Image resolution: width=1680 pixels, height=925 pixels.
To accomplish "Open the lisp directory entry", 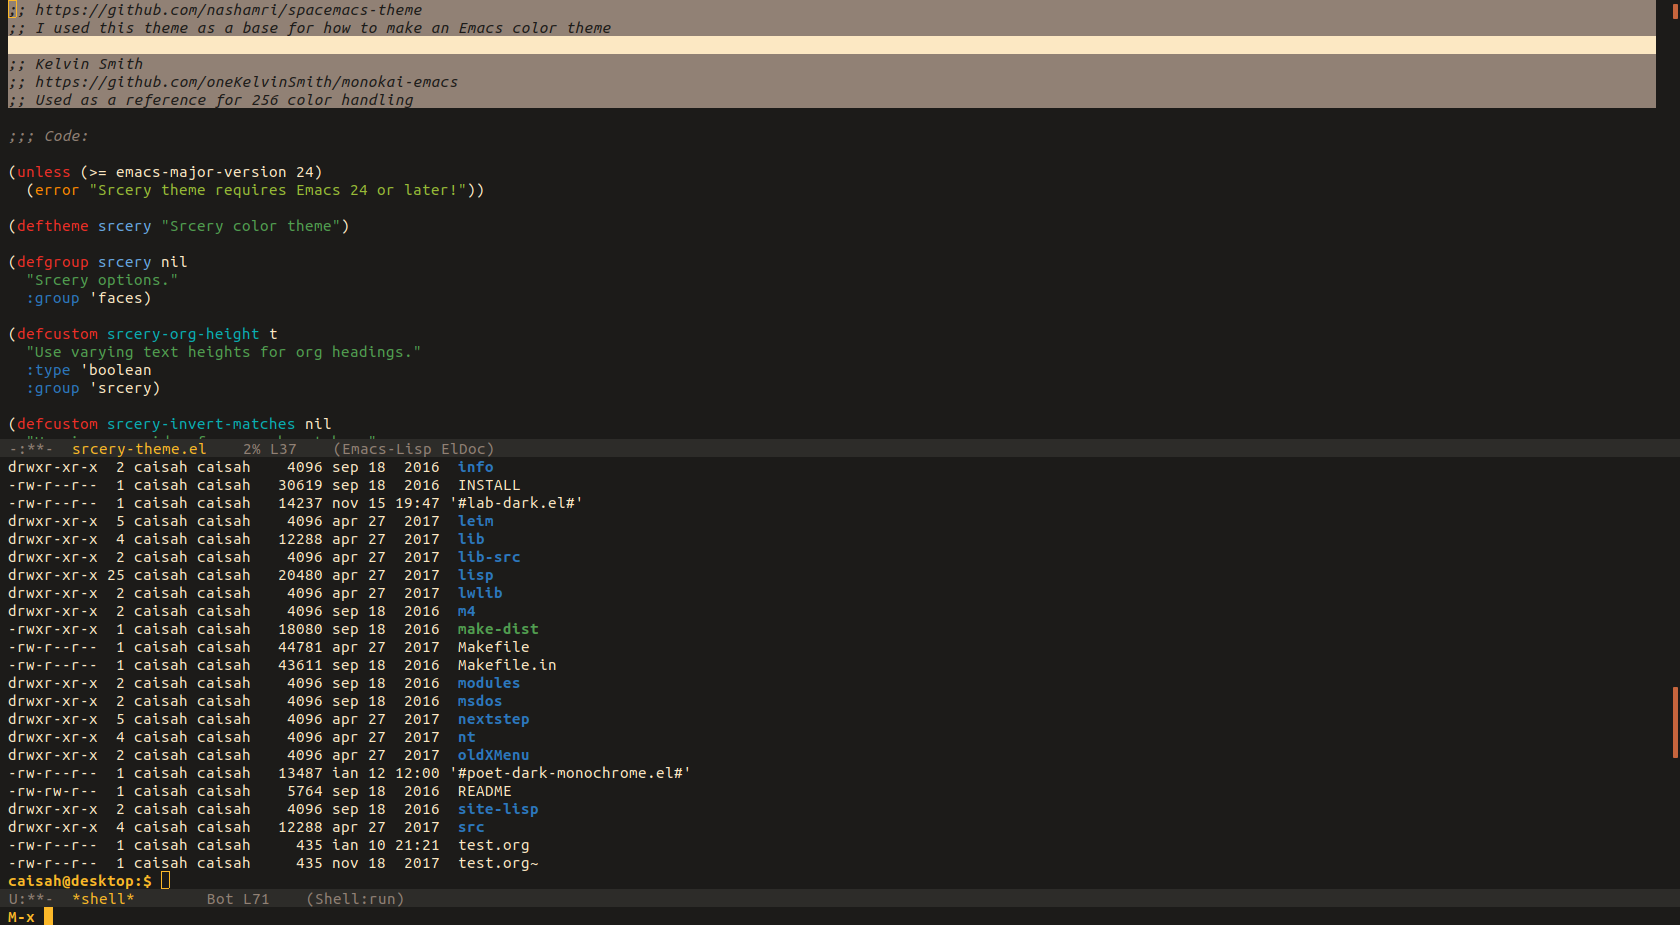I will pyautogui.click(x=475, y=575).
